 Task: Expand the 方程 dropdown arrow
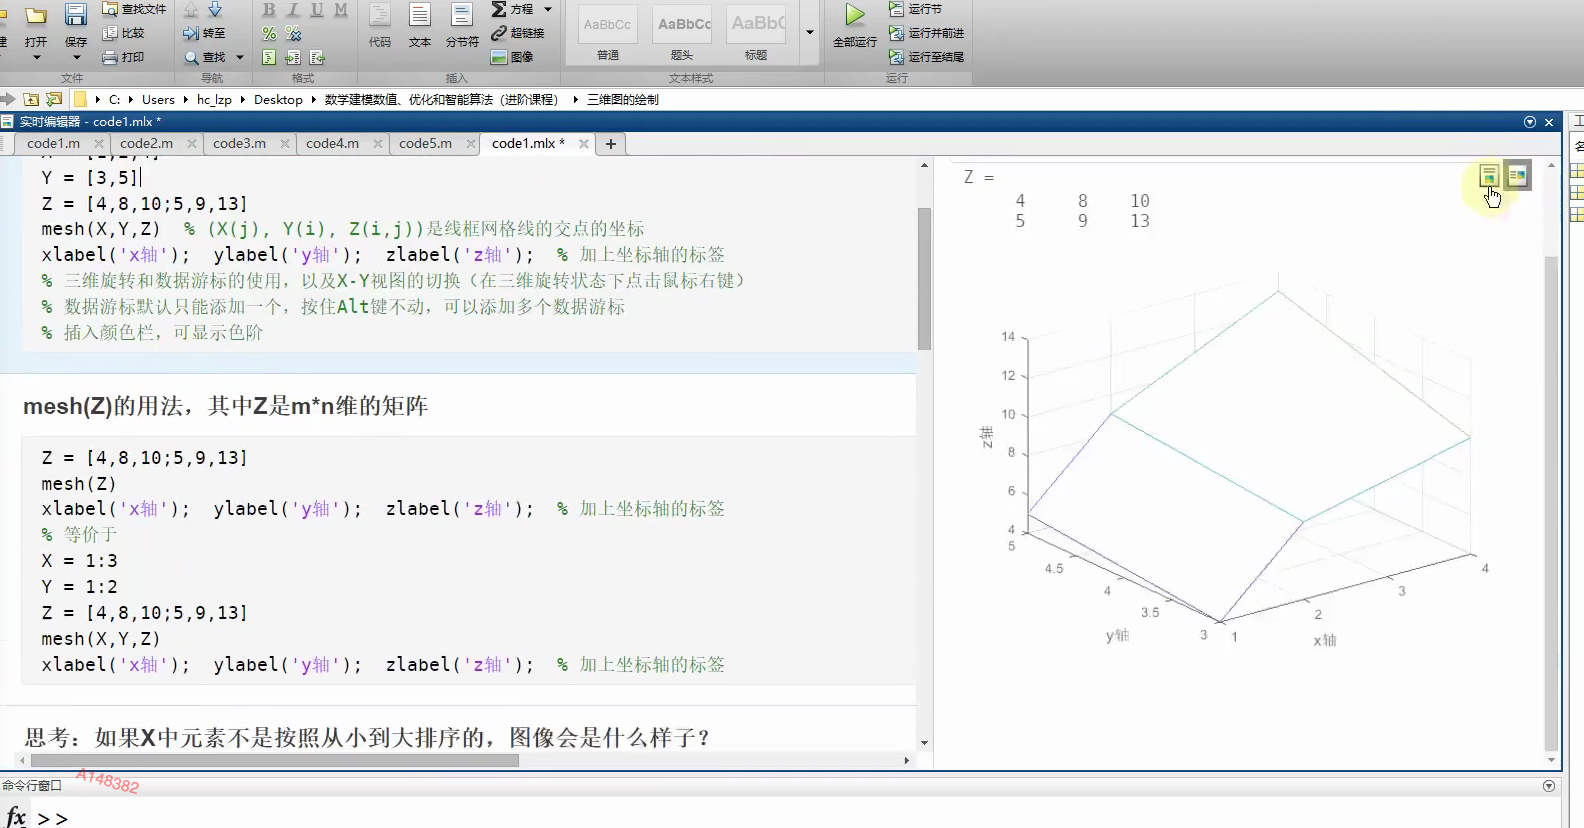548,9
